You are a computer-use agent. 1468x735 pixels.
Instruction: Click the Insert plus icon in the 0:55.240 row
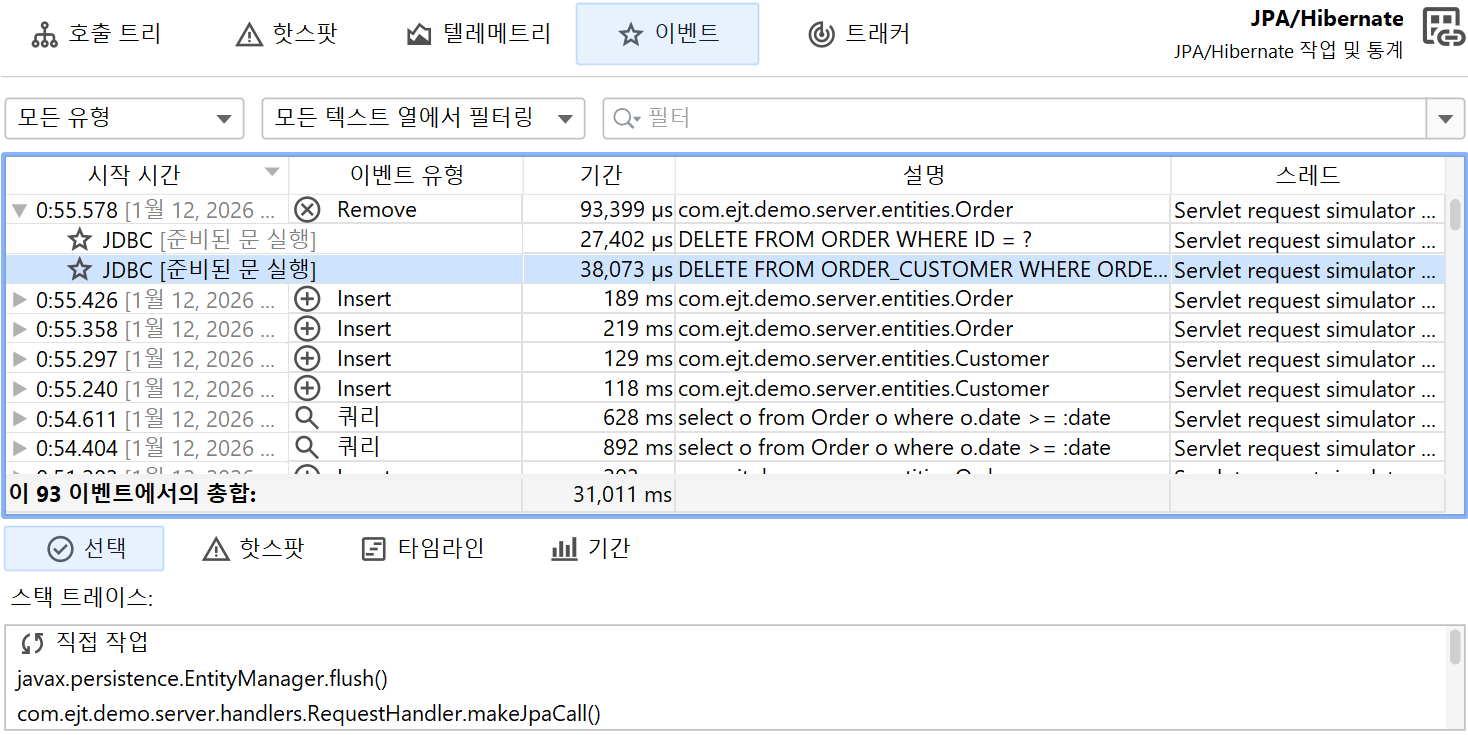pyautogui.click(x=308, y=389)
